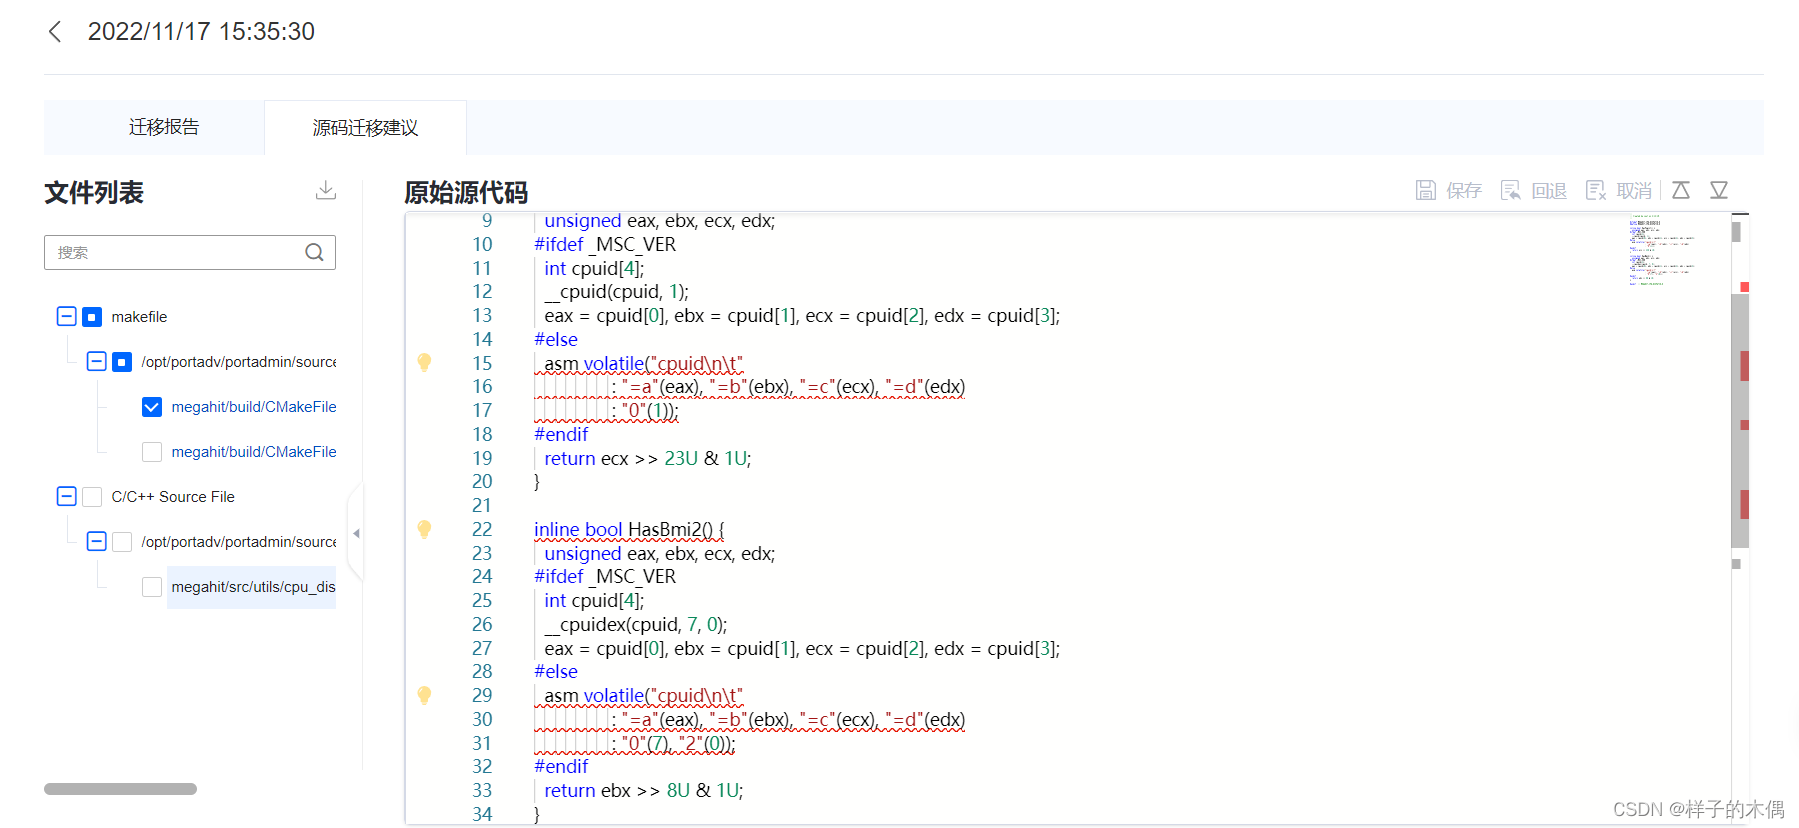Click the file list horizontal scrollbar
1799x828 pixels.
120,789
